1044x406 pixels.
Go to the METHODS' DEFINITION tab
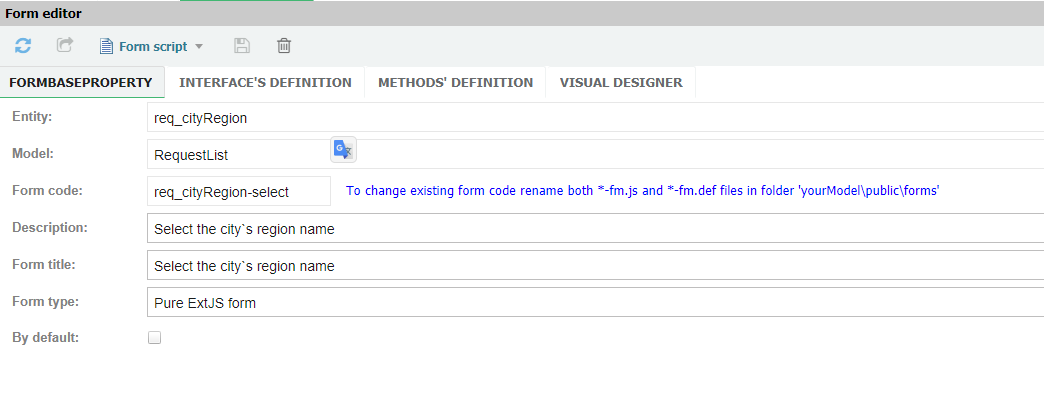pos(455,82)
